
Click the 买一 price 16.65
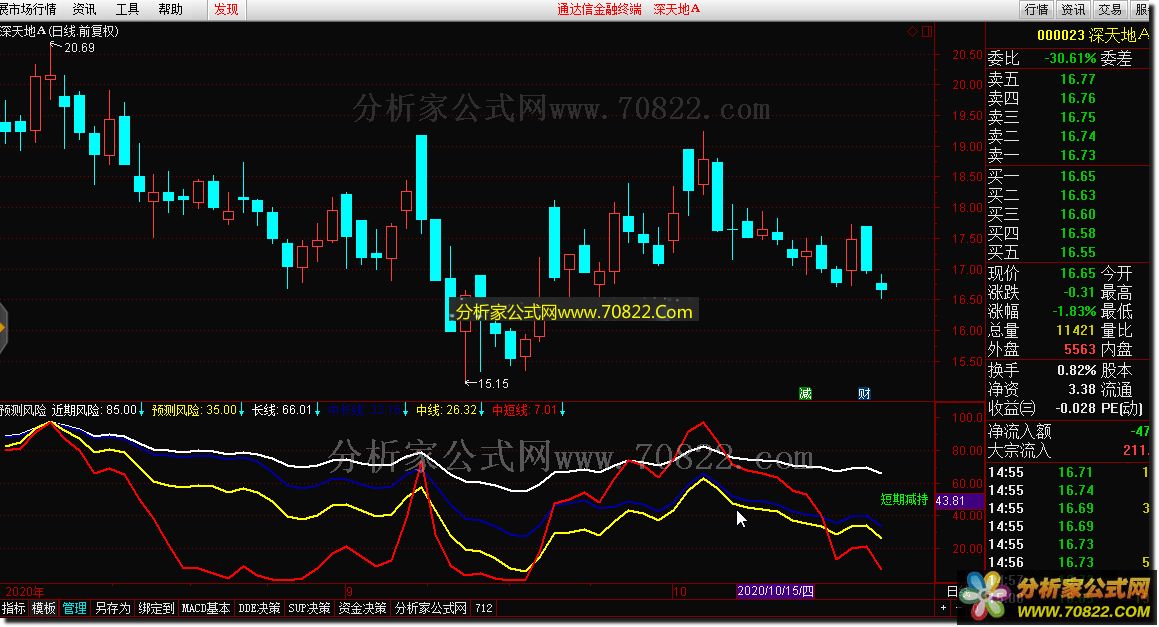pyautogui.click(x=1078, y=176)
